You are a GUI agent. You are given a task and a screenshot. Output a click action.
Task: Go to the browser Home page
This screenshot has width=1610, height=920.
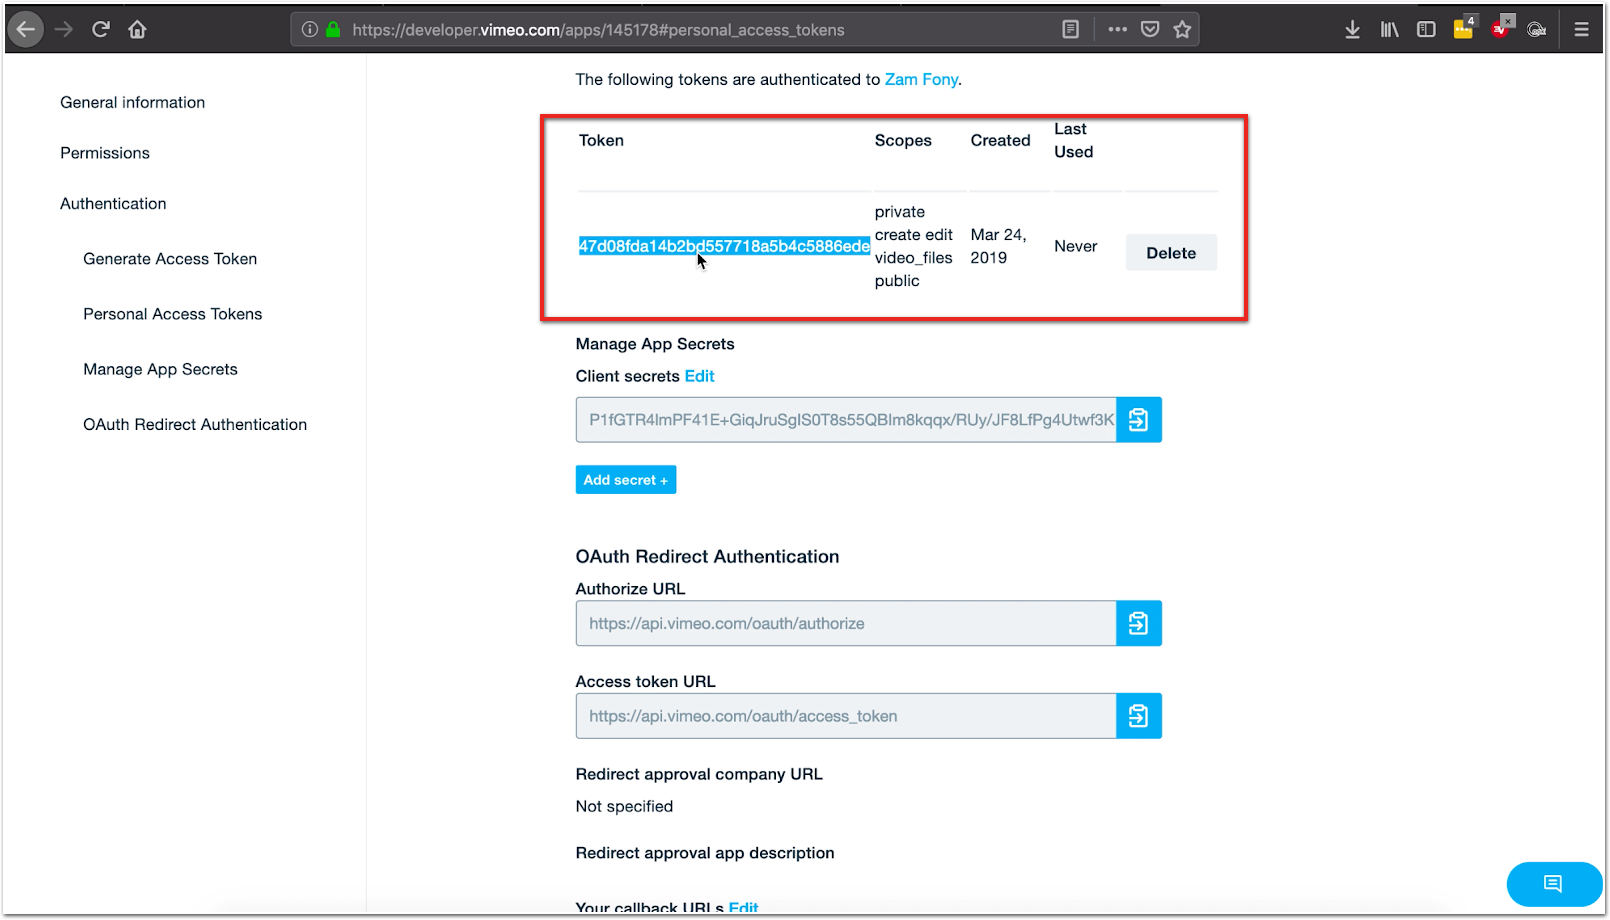pyautogui.click(x=138, y=29)
